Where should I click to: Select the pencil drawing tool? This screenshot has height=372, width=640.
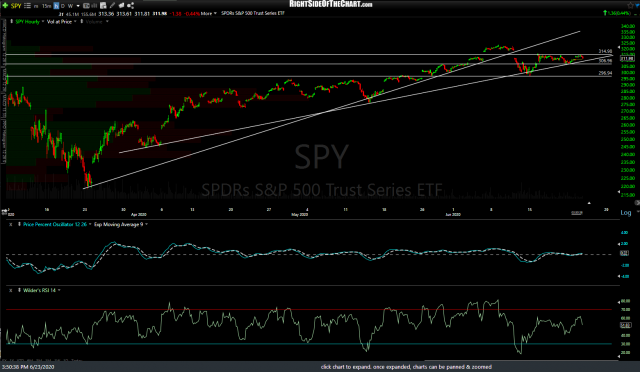(x=112, y=5)
